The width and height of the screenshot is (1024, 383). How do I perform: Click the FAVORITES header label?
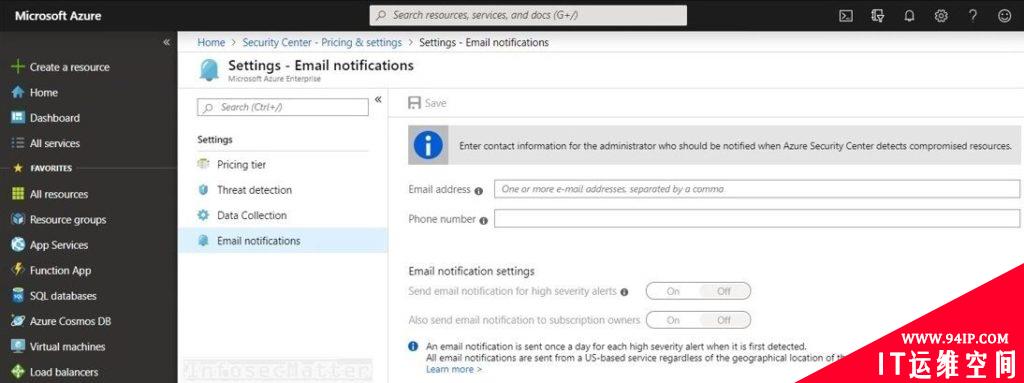(x=51, y=168)
